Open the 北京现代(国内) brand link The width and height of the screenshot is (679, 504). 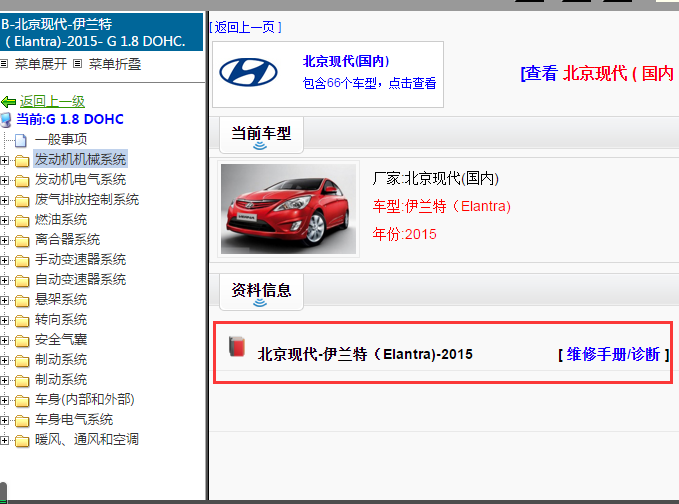coord(346,61)
